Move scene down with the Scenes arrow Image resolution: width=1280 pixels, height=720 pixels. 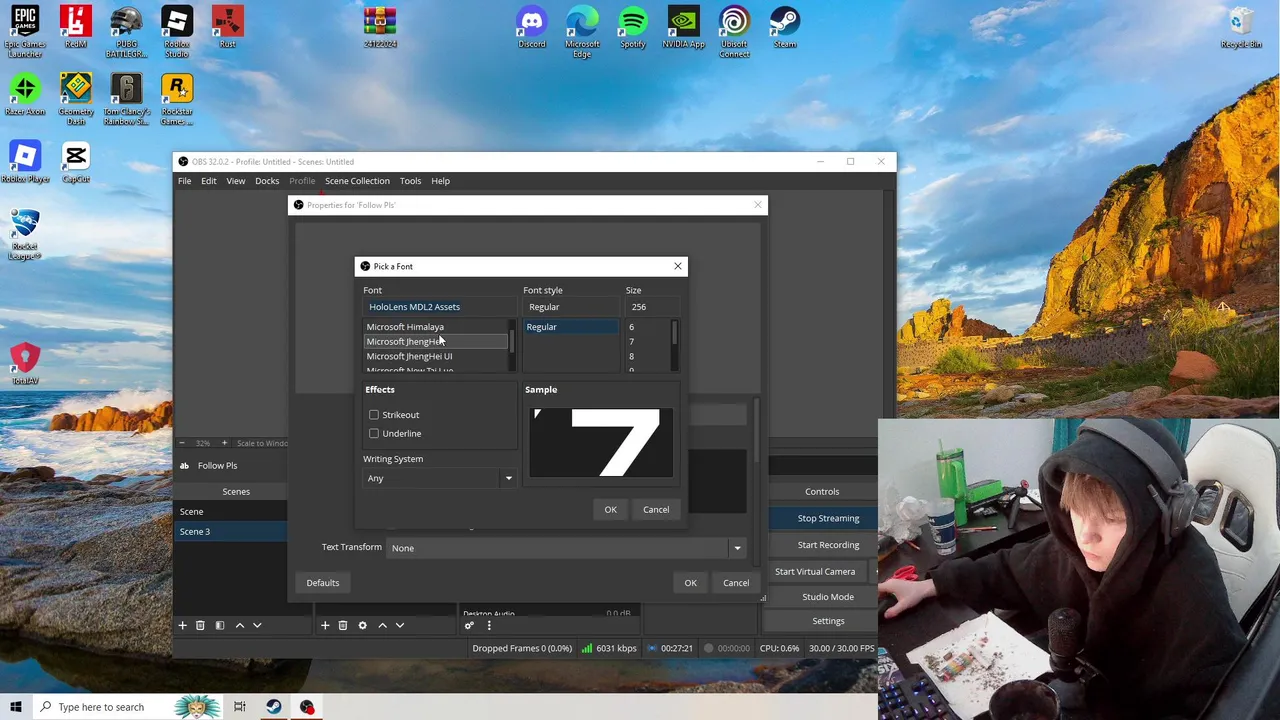[257, 625]
